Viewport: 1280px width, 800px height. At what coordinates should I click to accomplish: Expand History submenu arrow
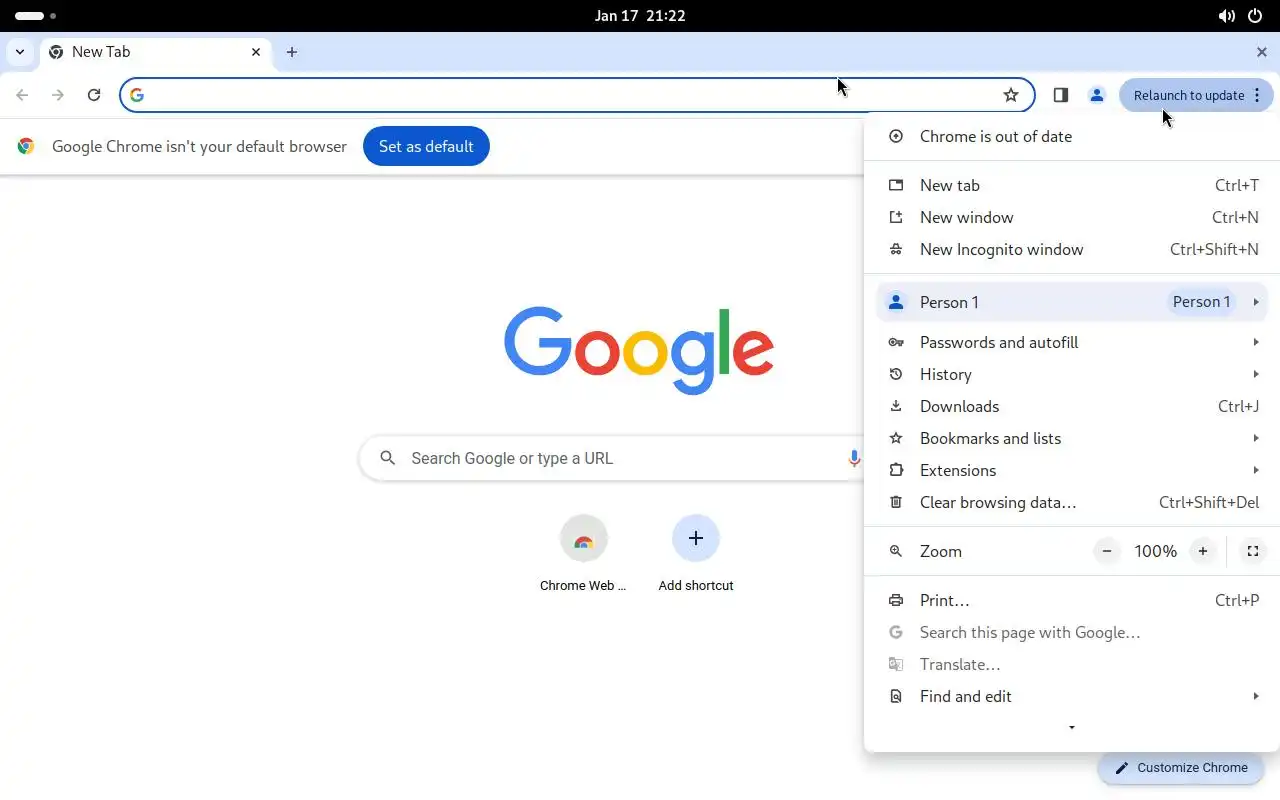(x=1256, y=374)
